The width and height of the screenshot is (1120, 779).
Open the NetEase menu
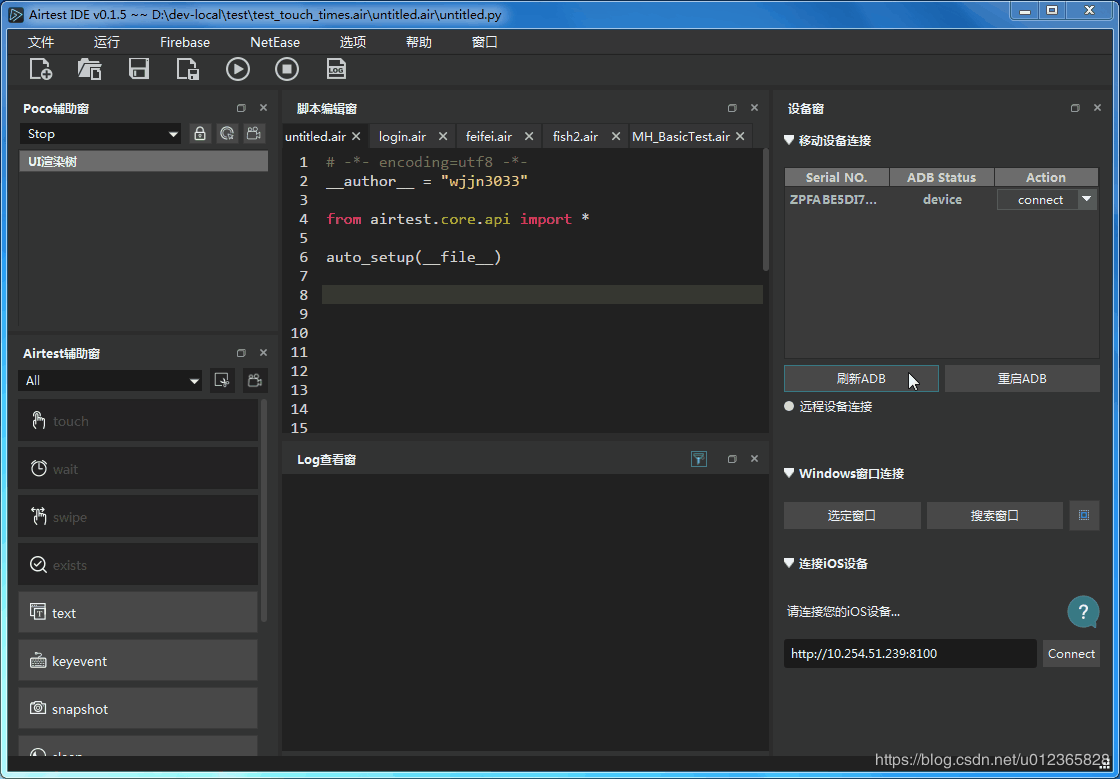click(275, 42)
